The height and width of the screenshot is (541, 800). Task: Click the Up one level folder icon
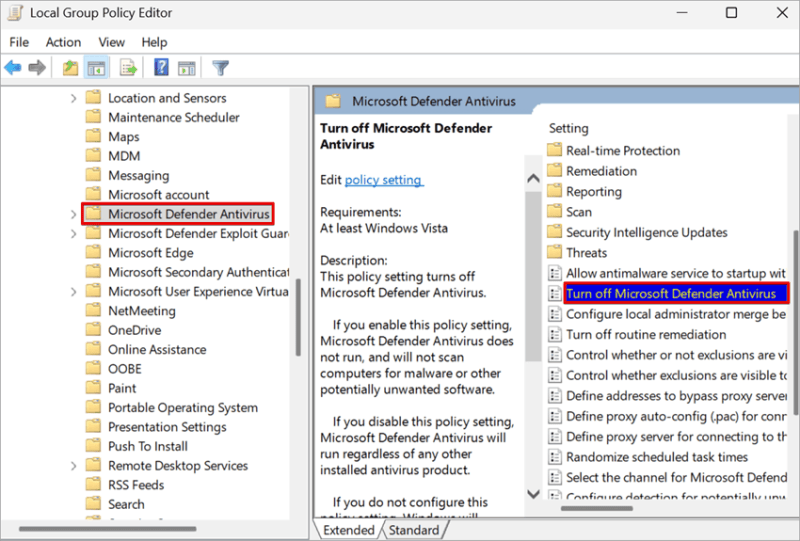pyautogui.click(x=70, y=67)
